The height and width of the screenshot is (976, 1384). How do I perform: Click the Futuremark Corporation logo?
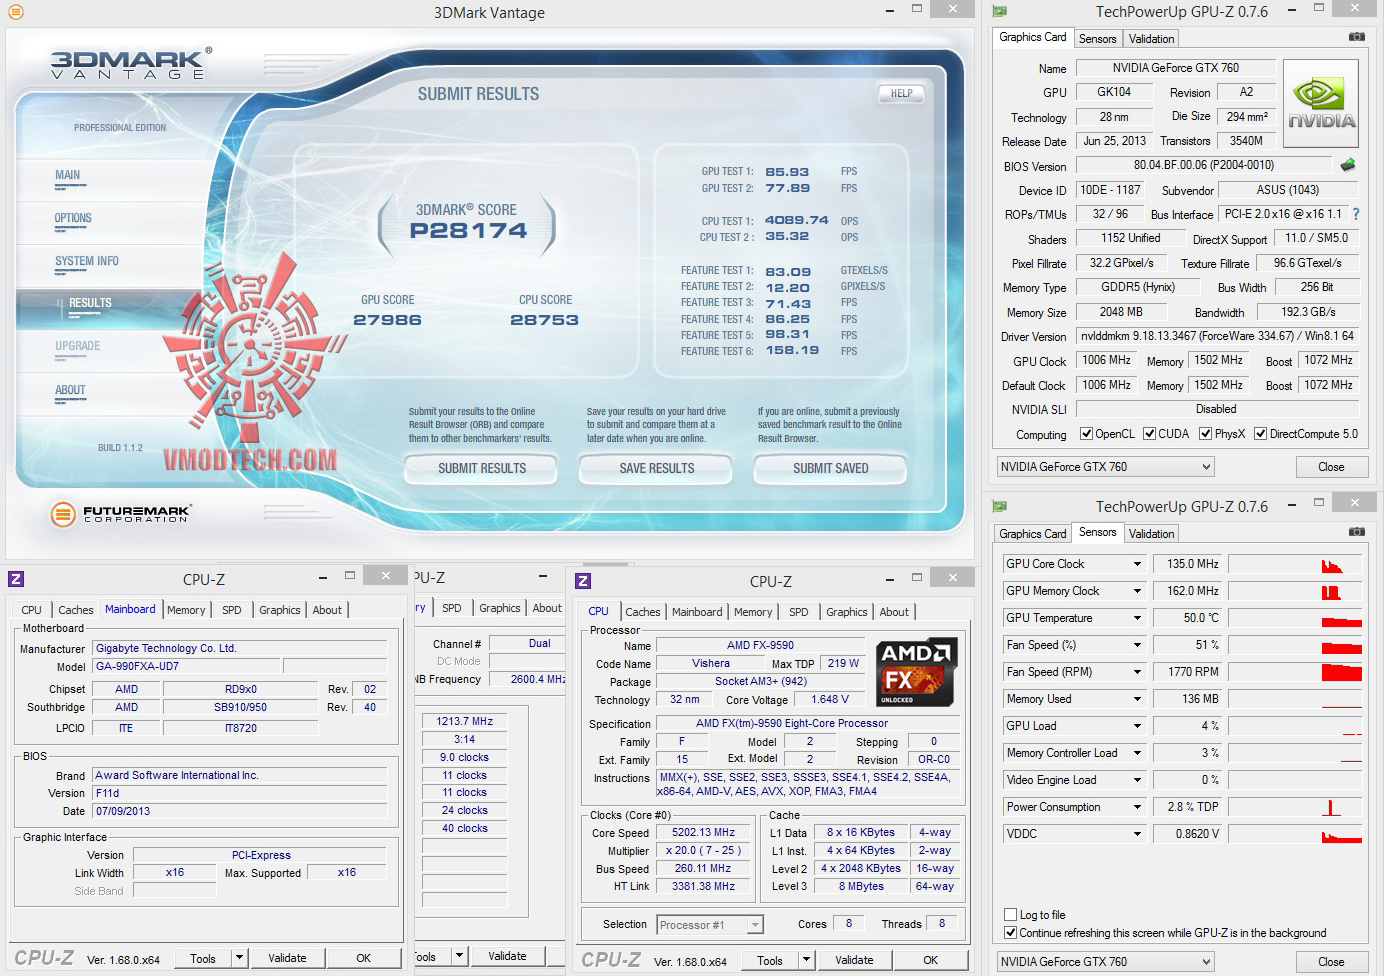click(120, 514)
